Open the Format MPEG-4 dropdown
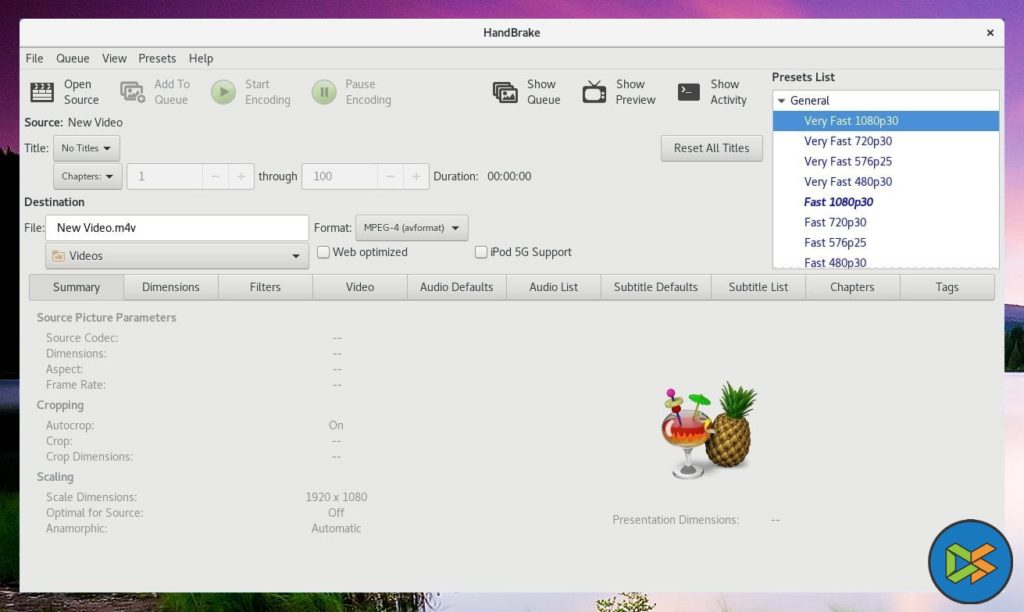 tap(412, 228)
